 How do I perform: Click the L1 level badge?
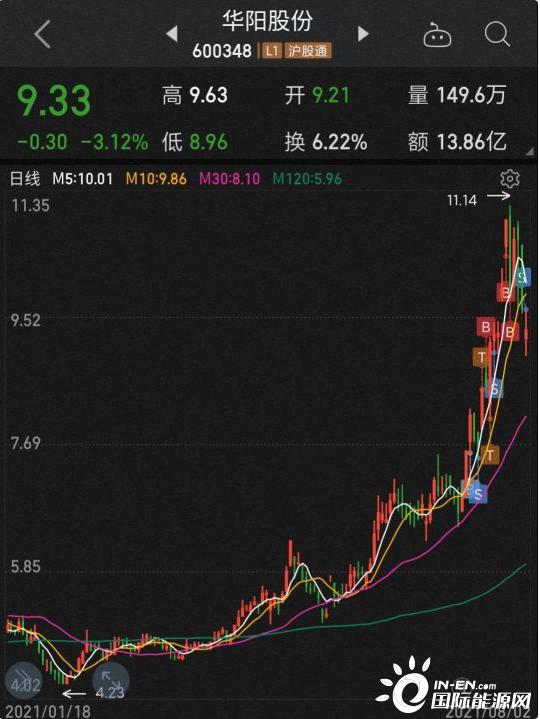272,50
